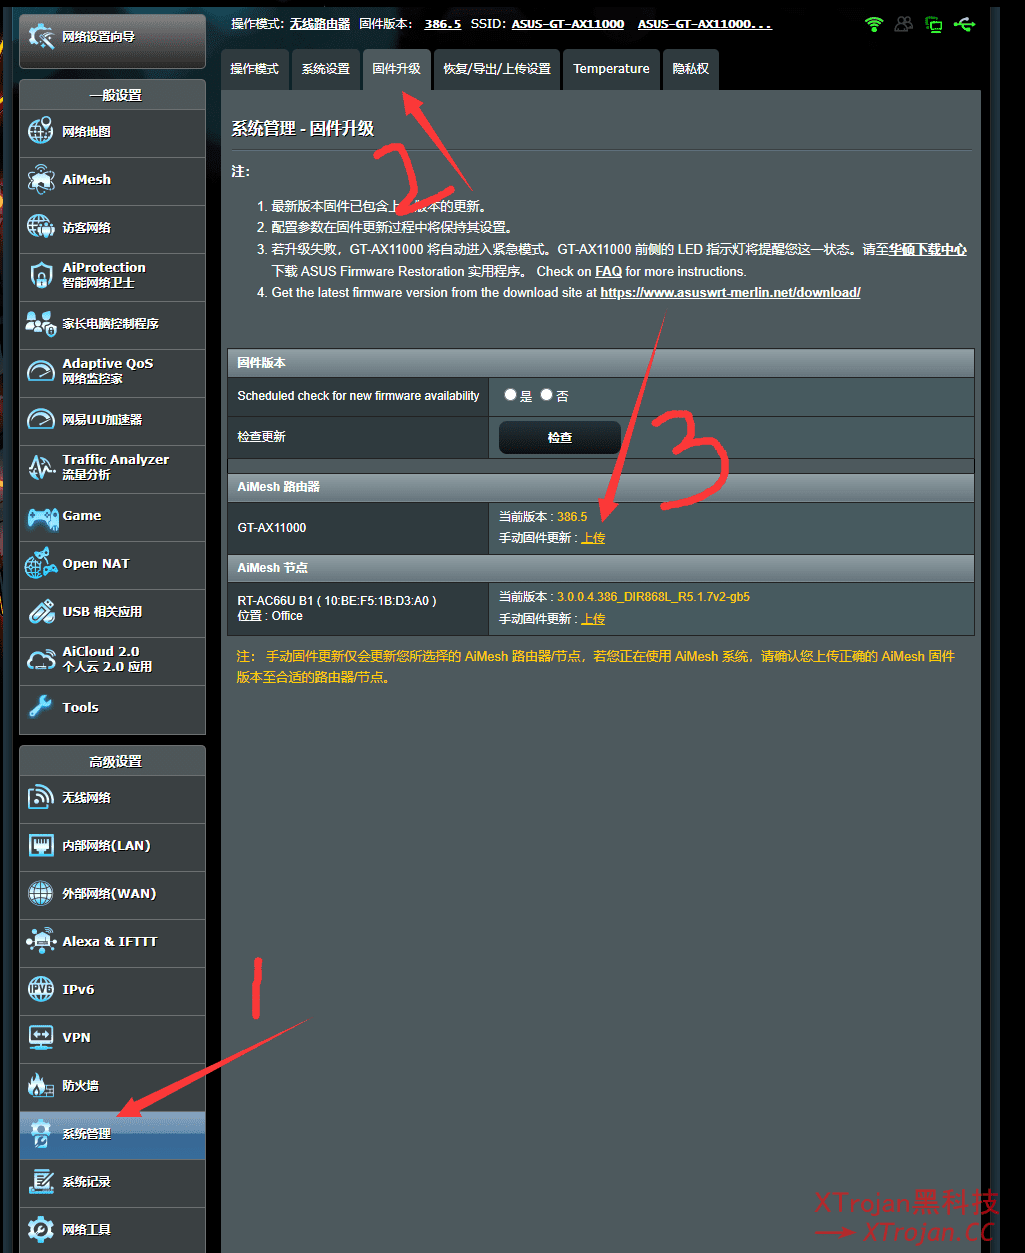Screen dimensions: 1025x1253
Task: Open the Game controller icon
Action: [41, 516]
